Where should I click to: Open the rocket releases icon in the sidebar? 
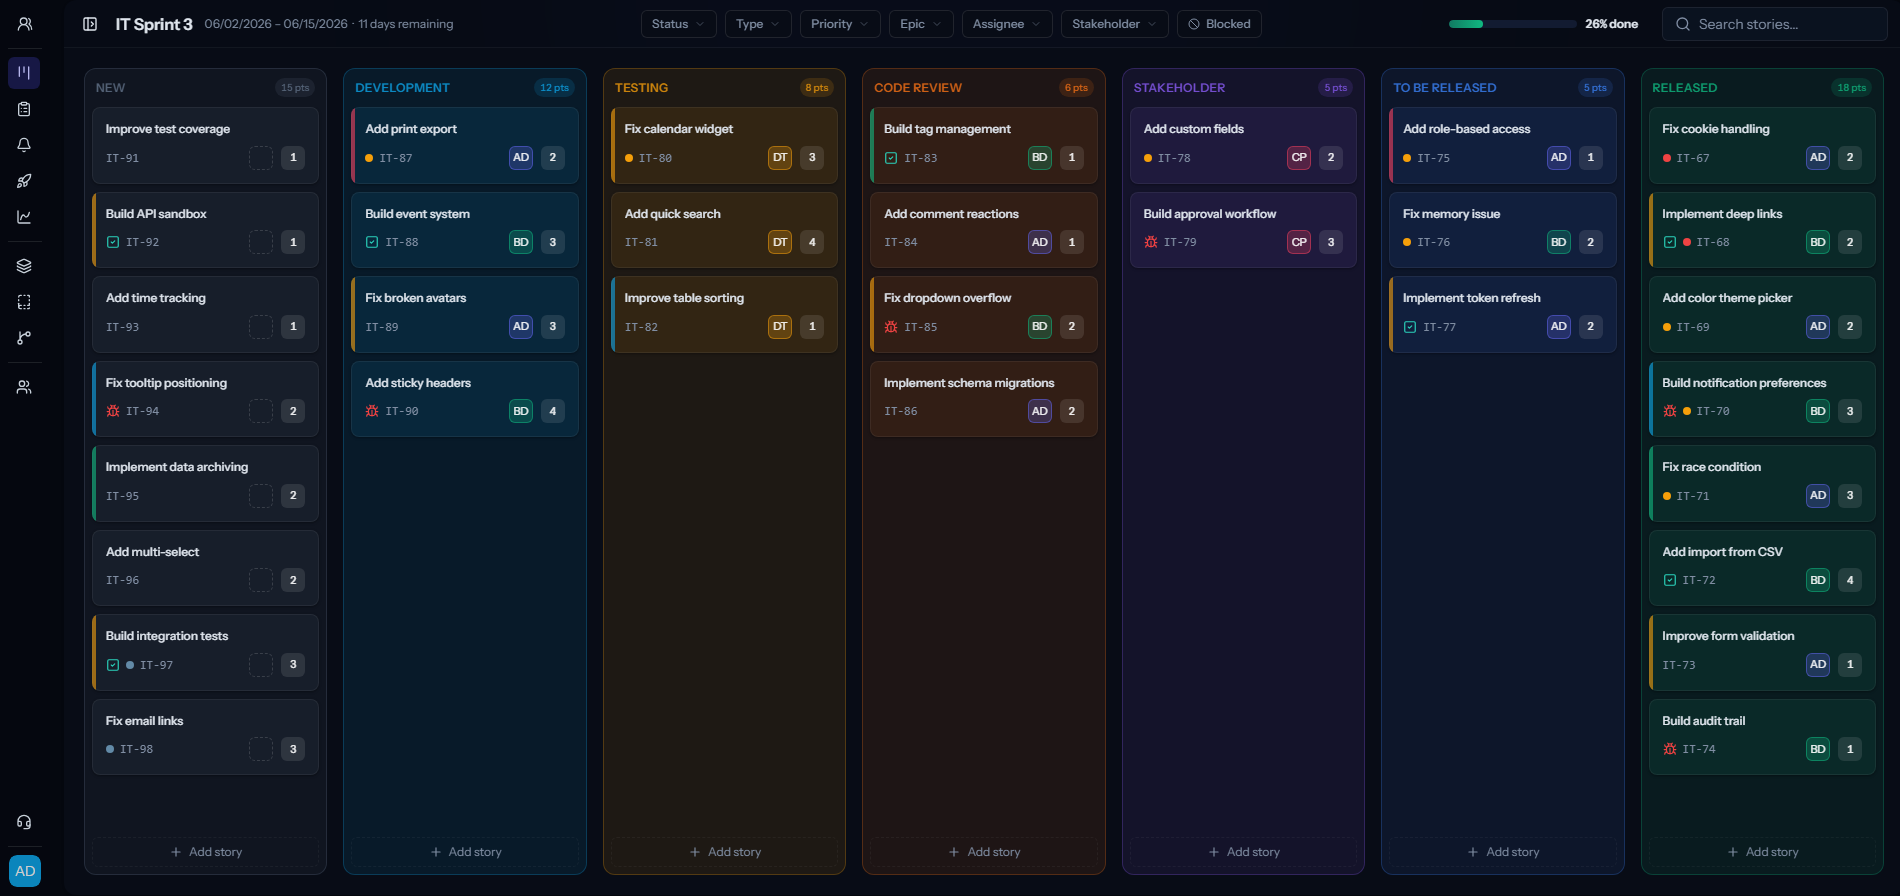24,181
